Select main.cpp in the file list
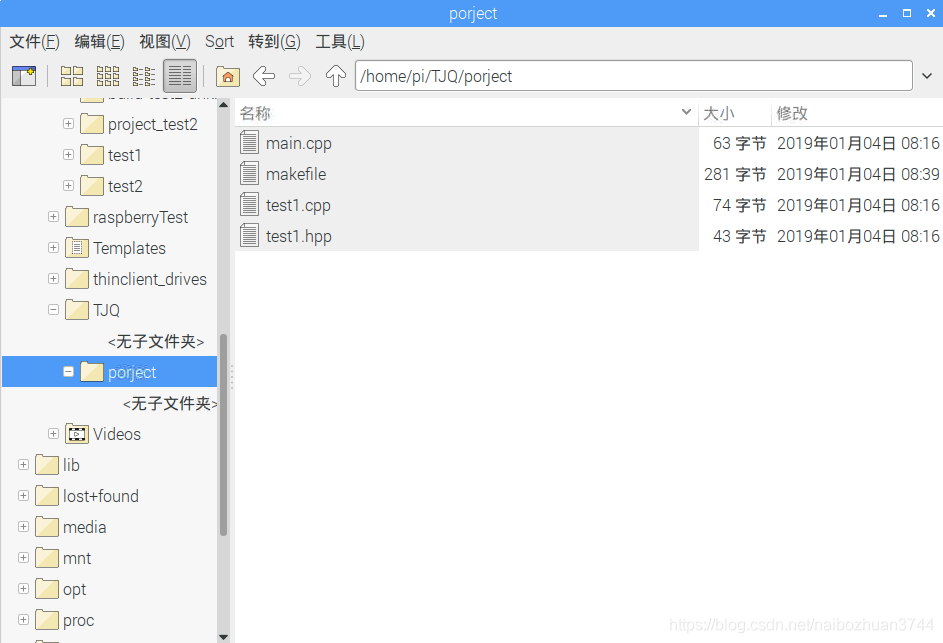 (x=296, y=142)
